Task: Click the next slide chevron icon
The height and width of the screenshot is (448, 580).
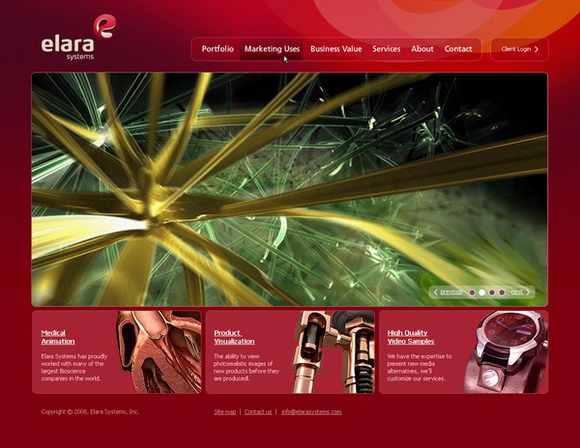Action: coord(528,292)
